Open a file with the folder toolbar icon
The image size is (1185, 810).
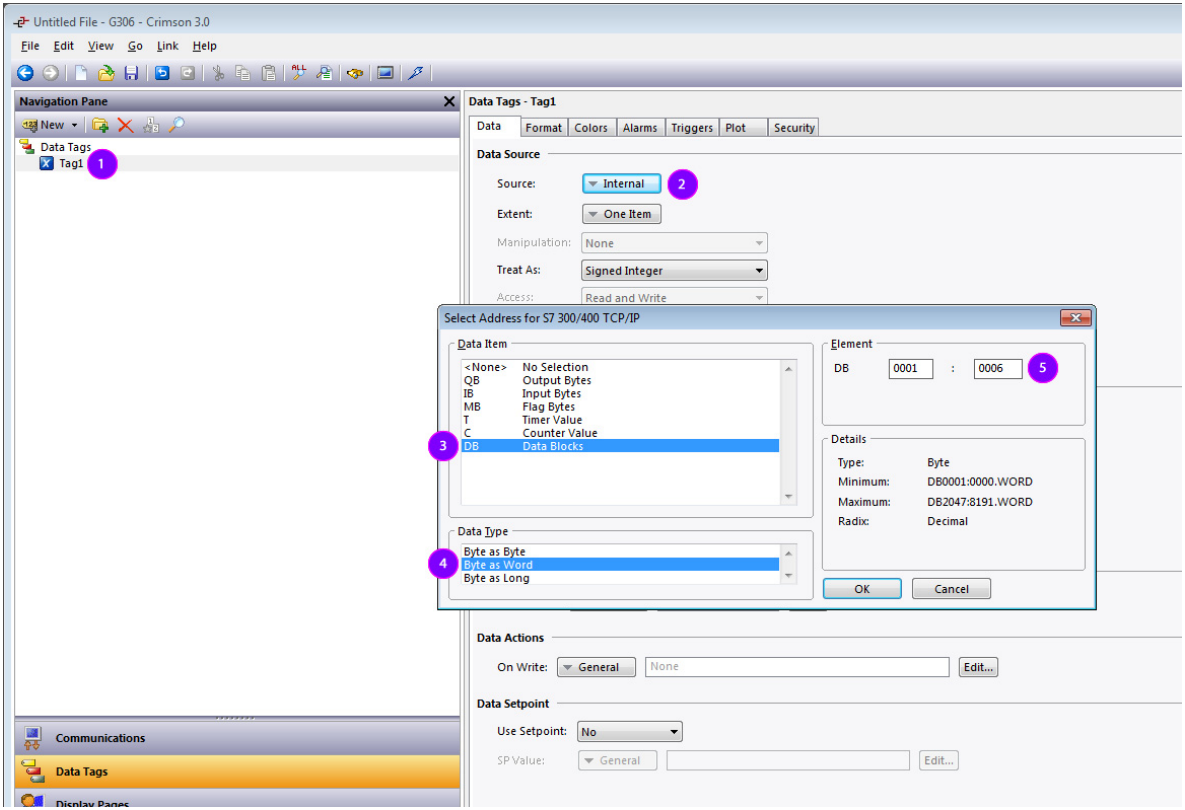(x=106, y=73)
